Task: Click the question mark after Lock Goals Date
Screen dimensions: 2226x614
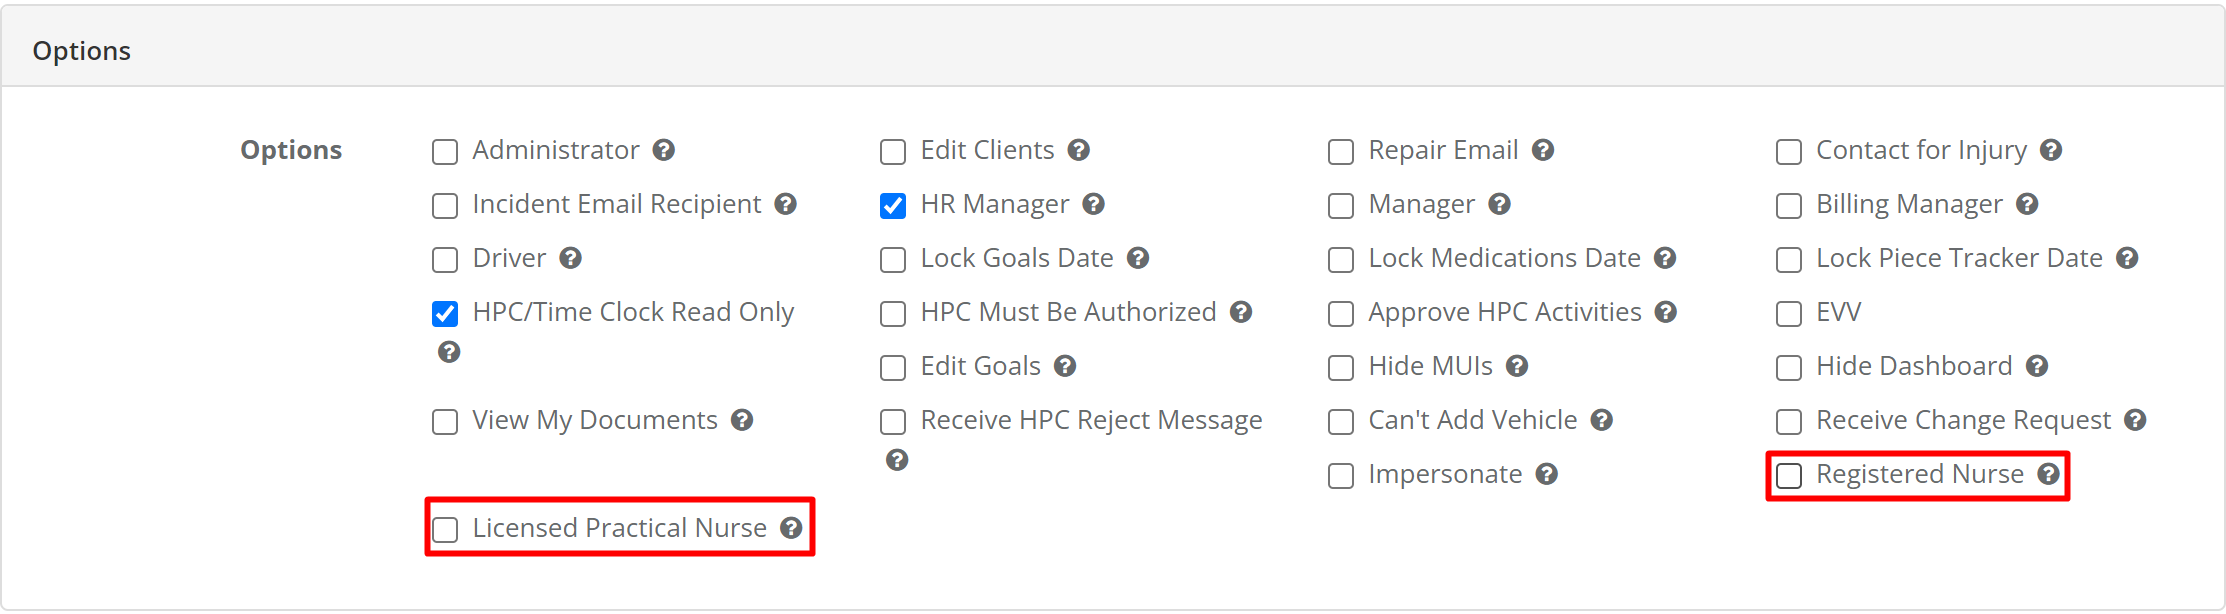Action: point(1138,259)
